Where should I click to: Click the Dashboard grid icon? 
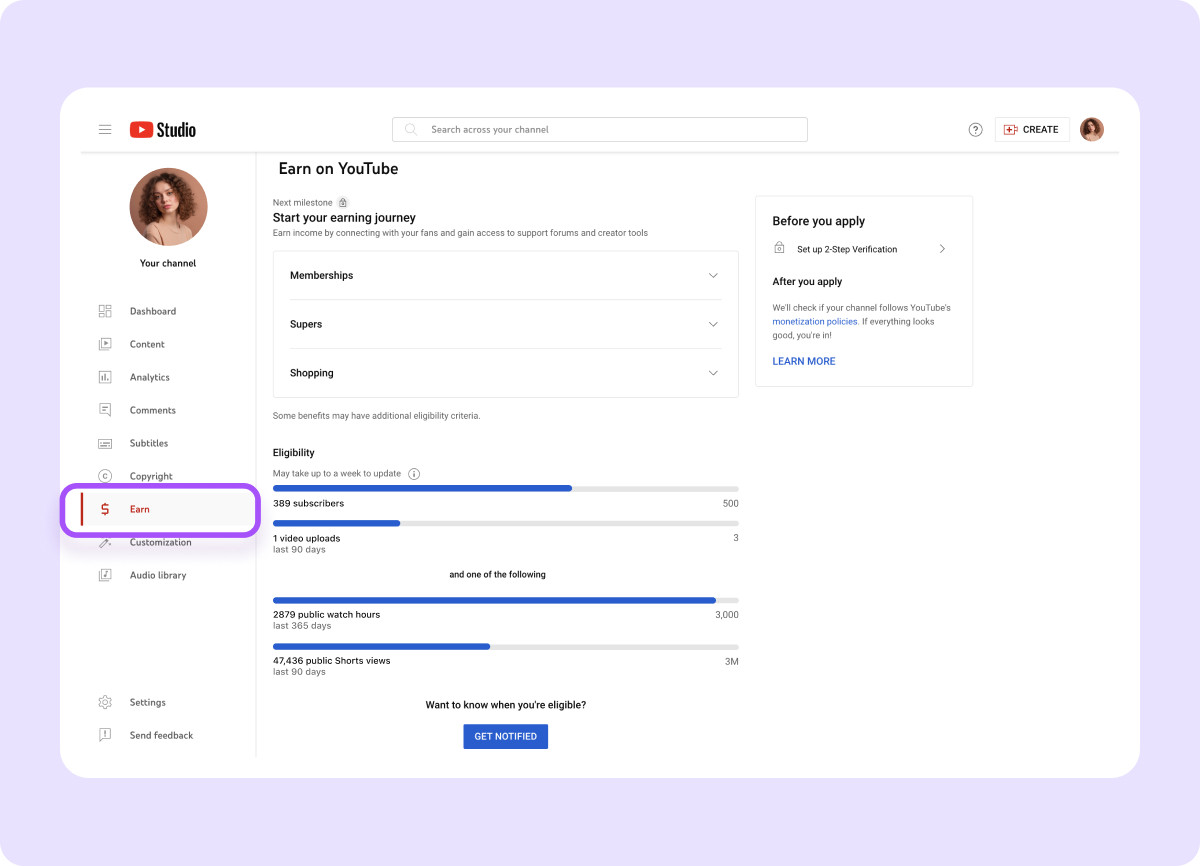click(x=105, y=311)
